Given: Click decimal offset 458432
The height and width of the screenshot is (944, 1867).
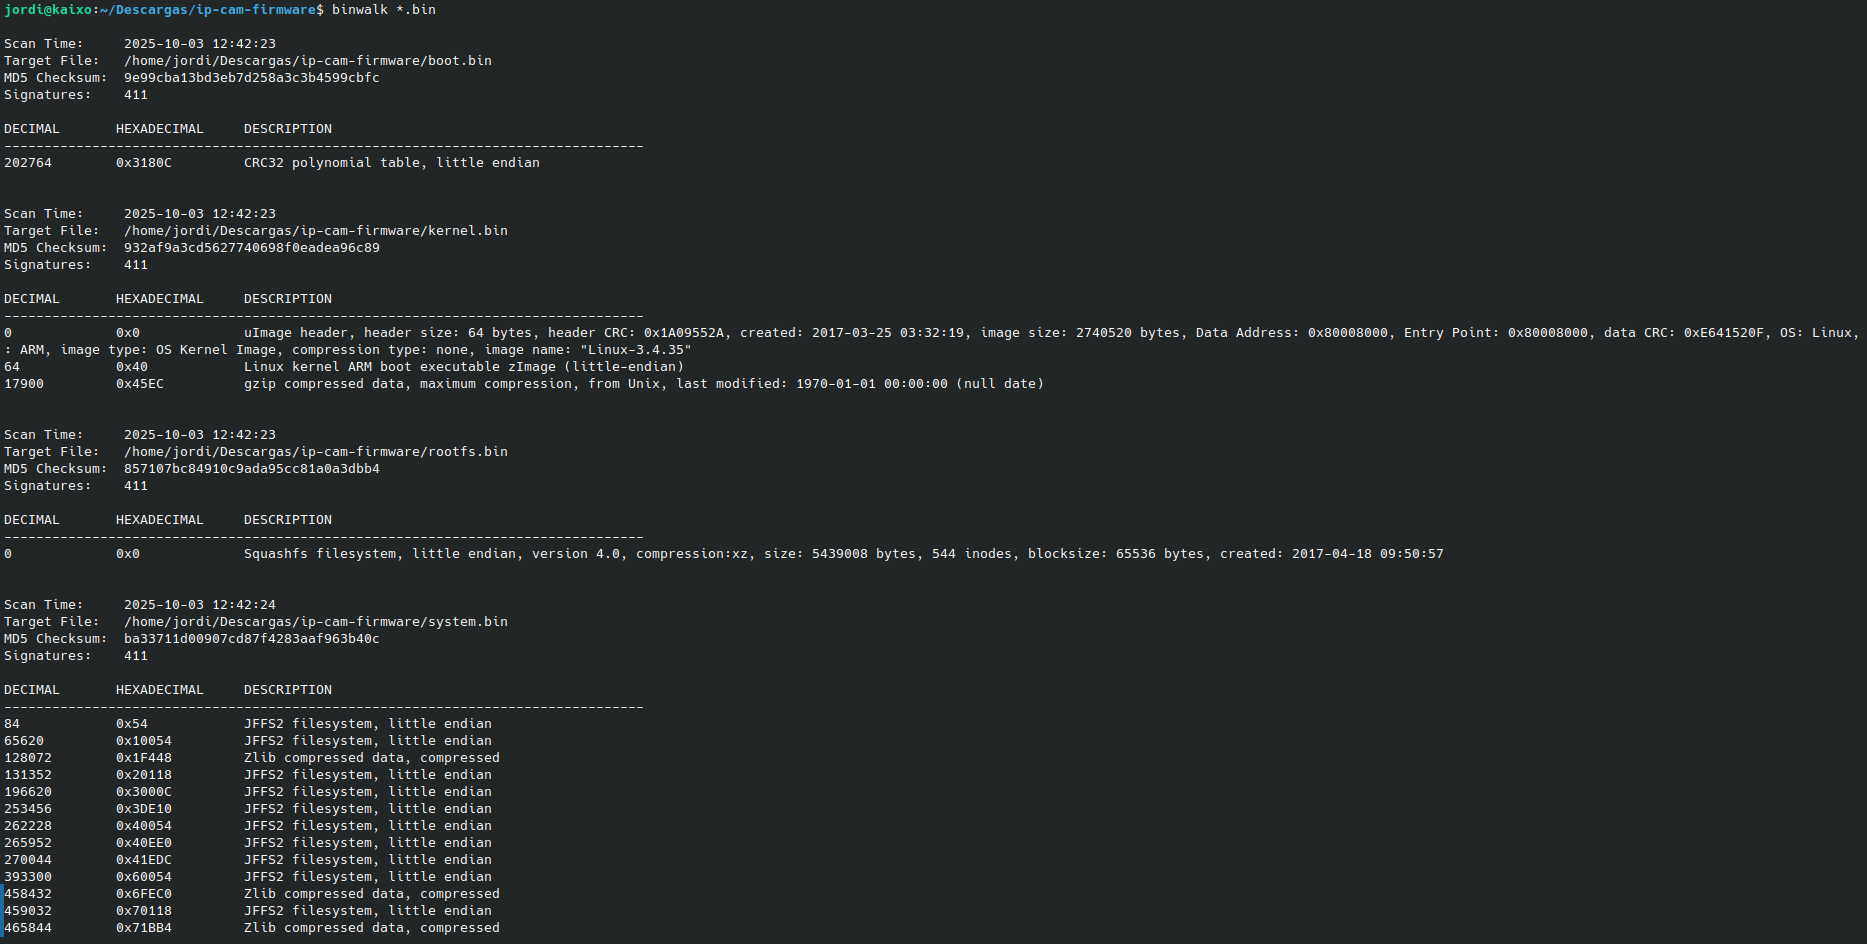Looking at the screenshot, I should [x=28, y=894].
